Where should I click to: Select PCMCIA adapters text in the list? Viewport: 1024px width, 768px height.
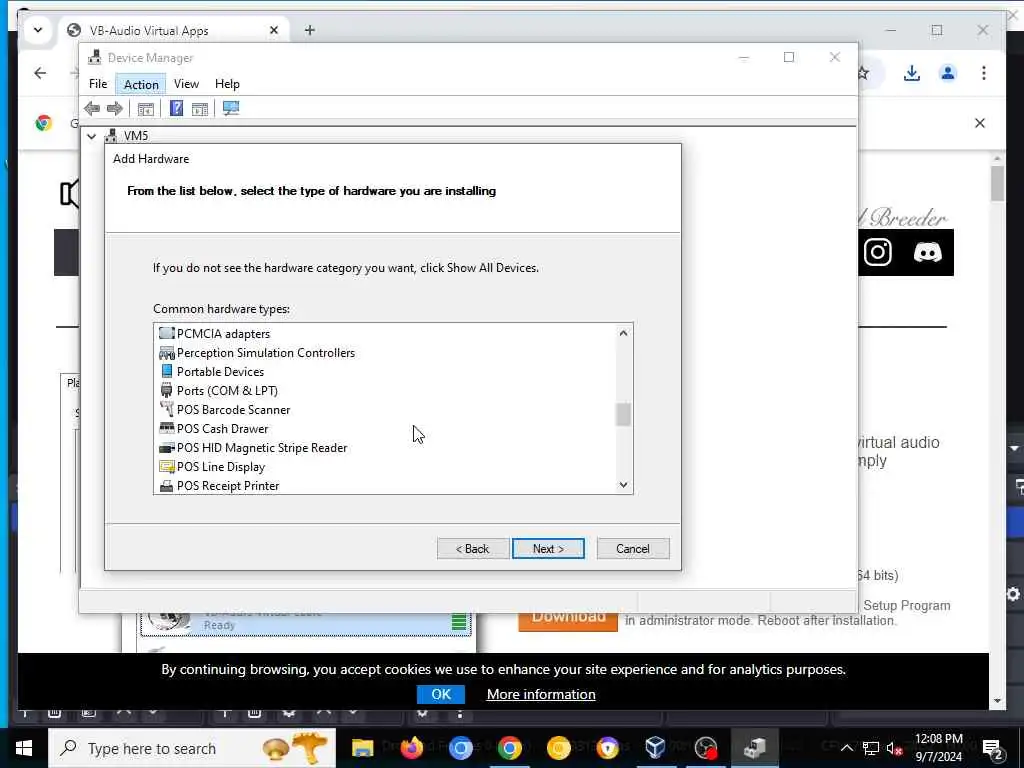tap(223, 334)
